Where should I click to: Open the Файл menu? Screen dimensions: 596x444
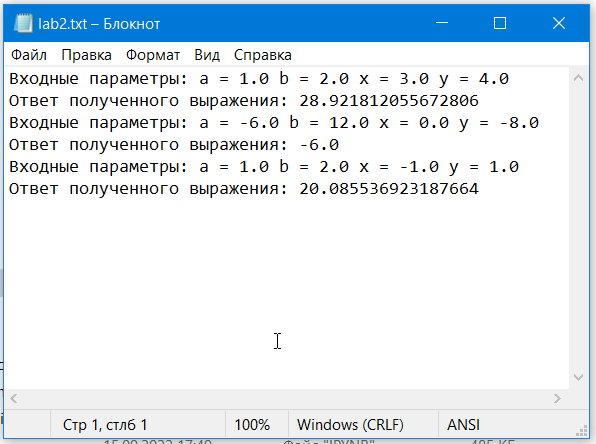29,55
